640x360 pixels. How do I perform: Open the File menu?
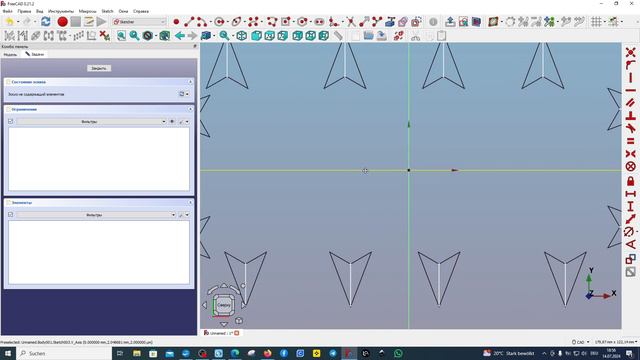[x=7, y=11]
